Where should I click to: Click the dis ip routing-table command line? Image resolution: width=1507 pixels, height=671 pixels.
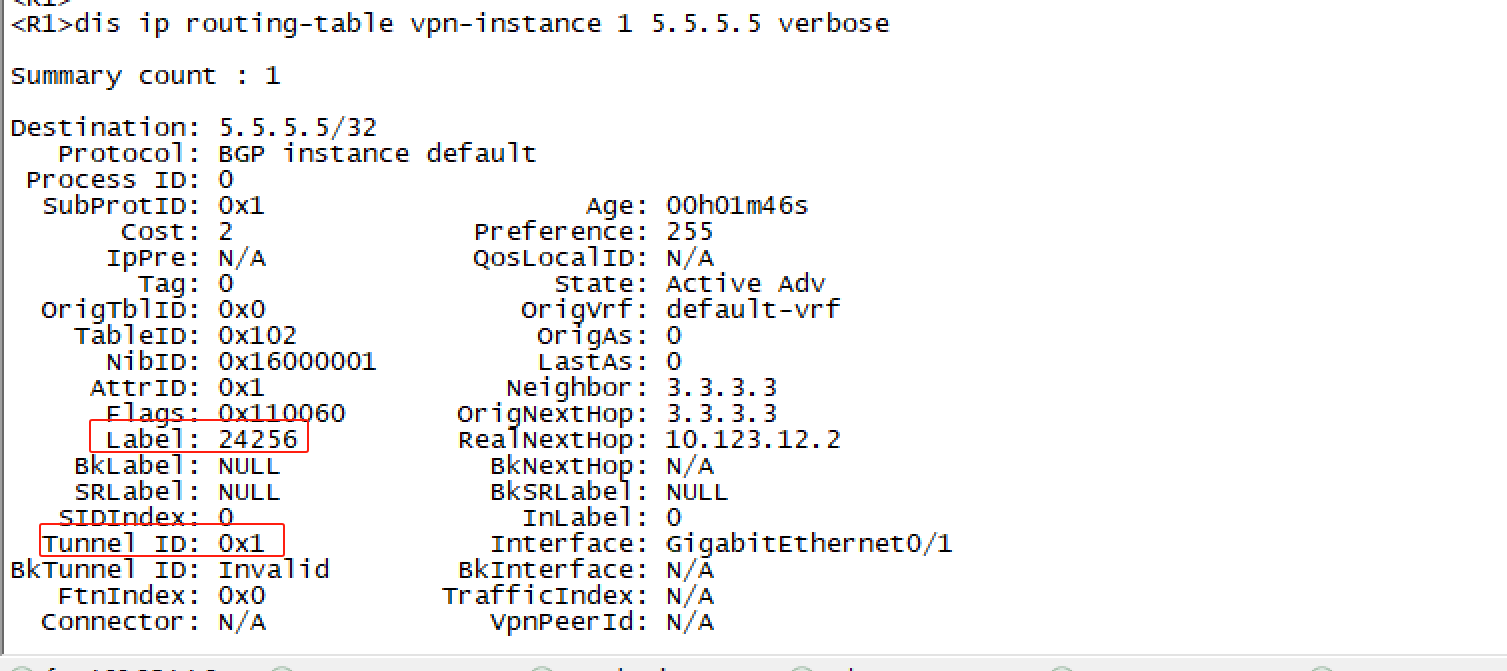(x=450, y=23)
